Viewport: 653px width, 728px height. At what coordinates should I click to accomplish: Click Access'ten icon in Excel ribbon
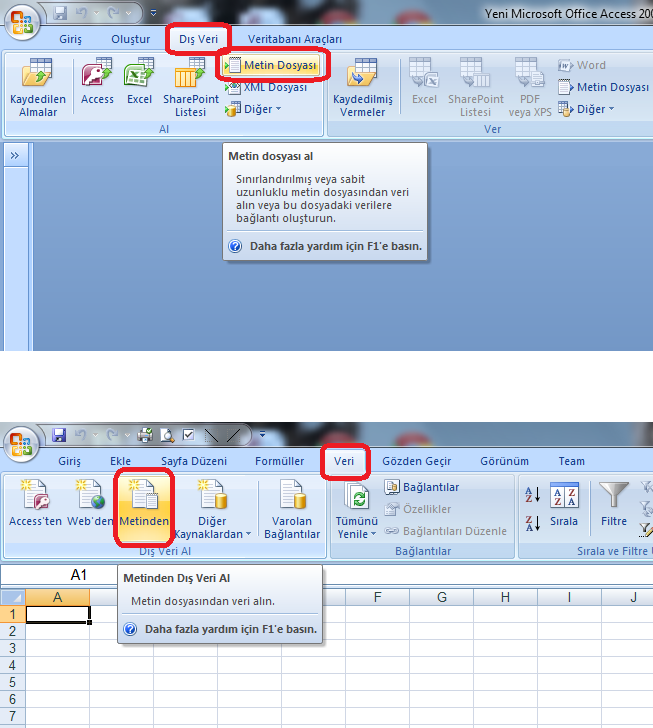tap(35, 503)
